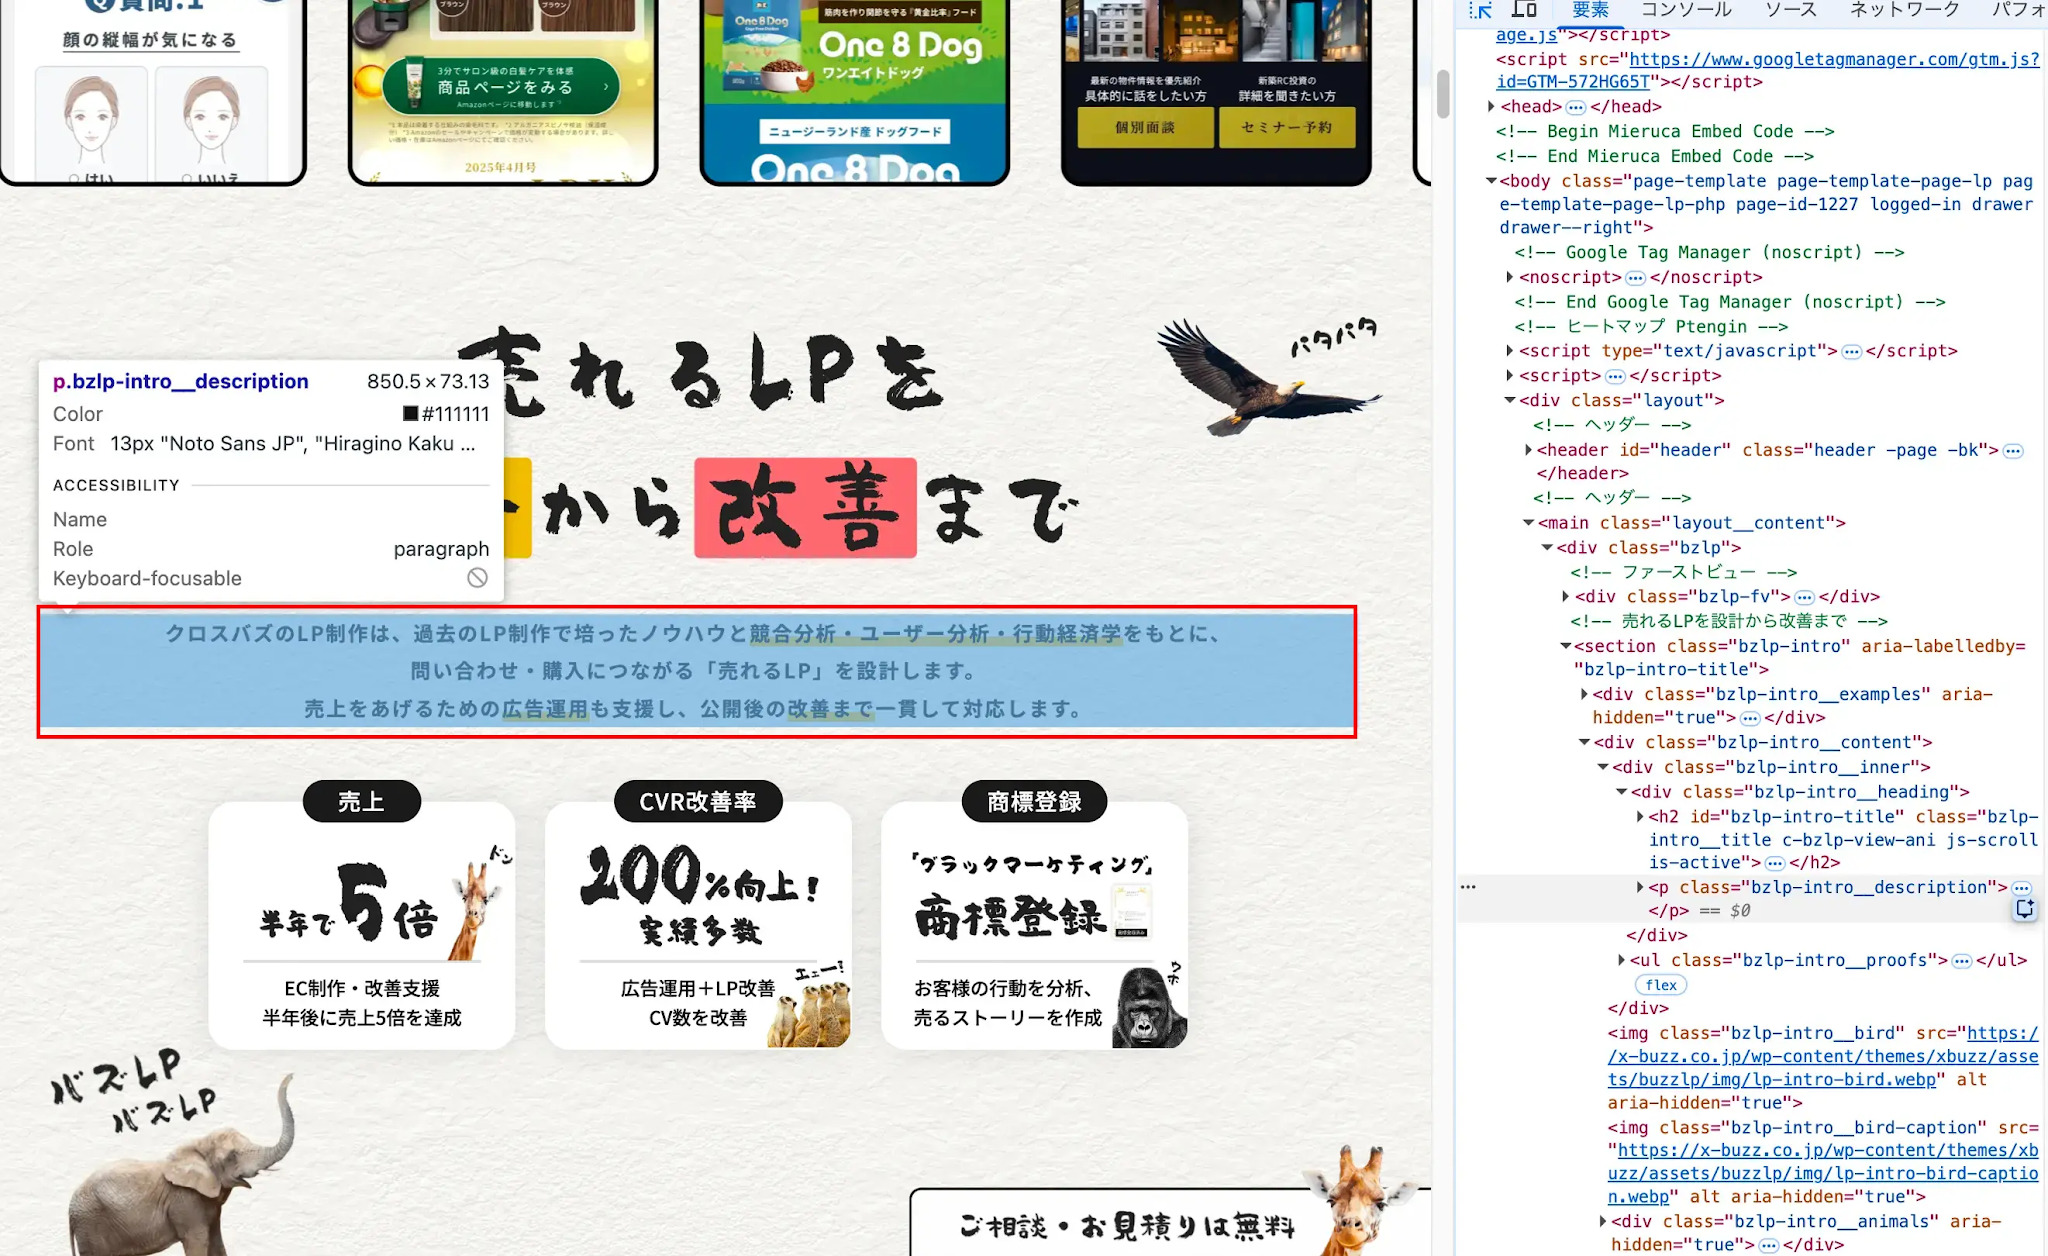Click the セミナー予約 yellow button
Screen dimensions: 2048x1256
tap(1287, 128)
